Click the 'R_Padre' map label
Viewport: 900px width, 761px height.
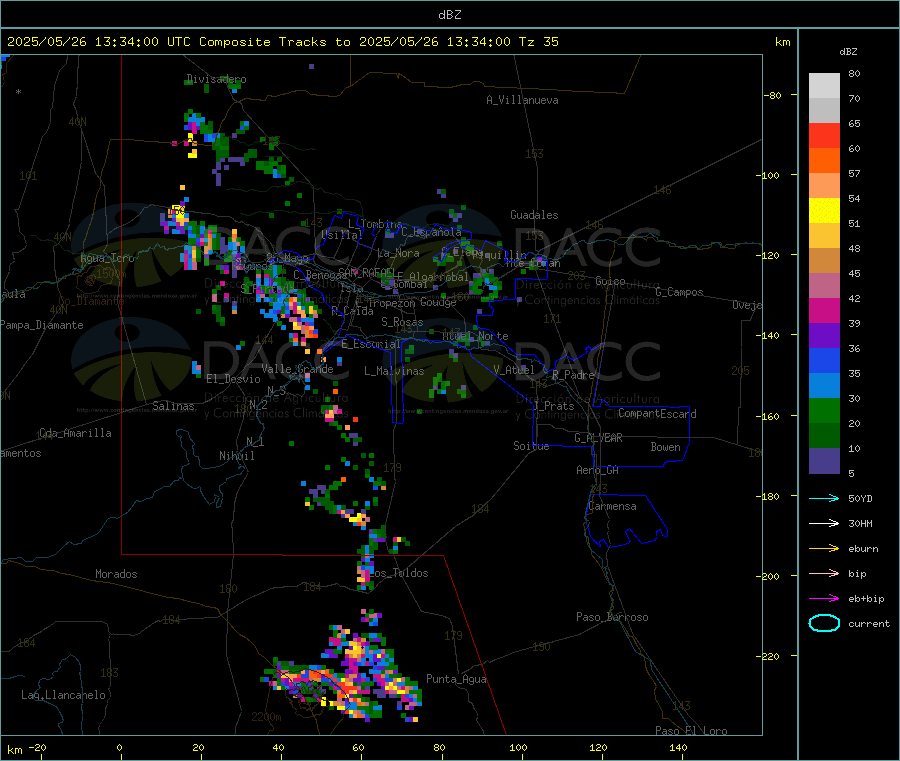[x=573, y=375]
